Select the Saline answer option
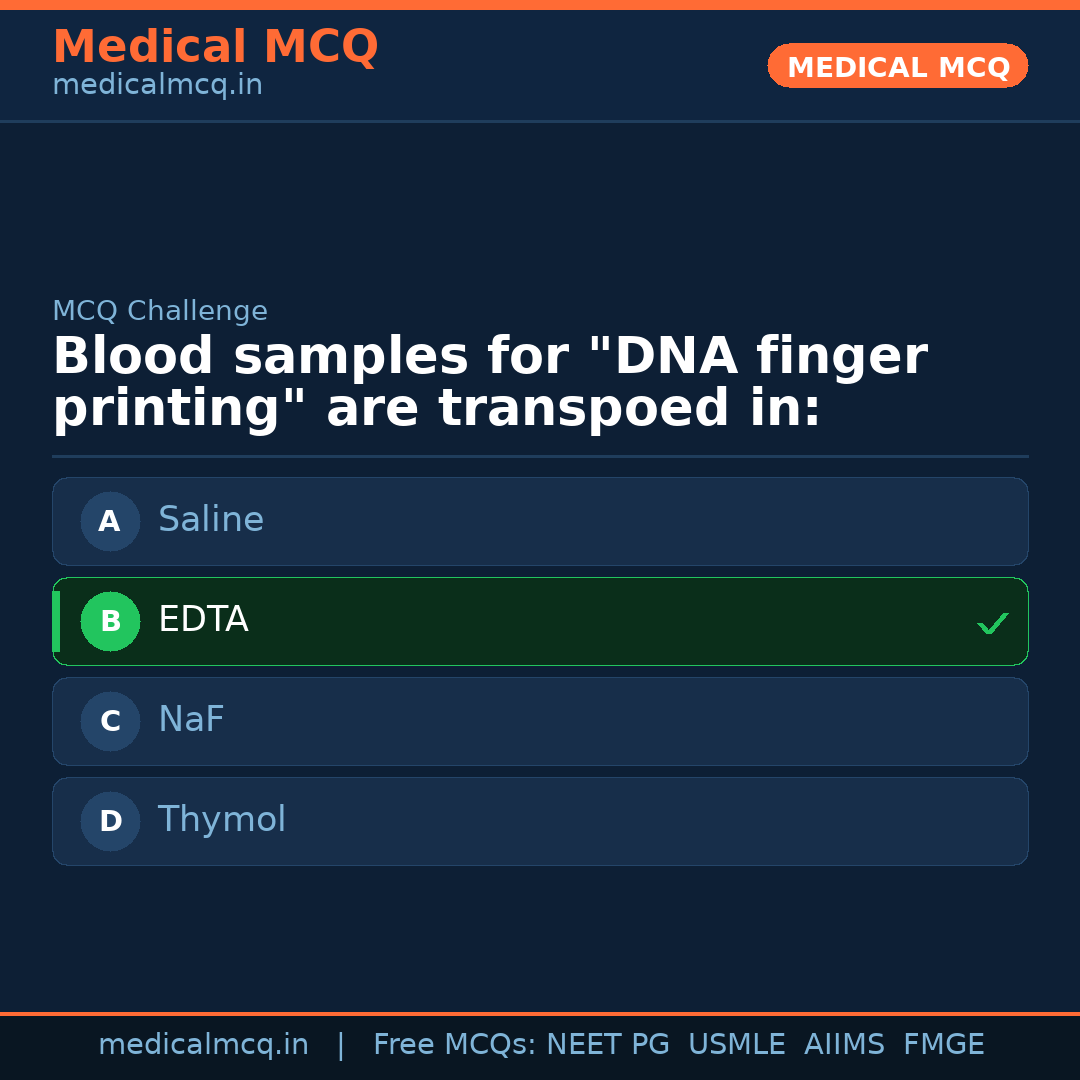This screenshot has height=1080, width=1080. (540, 521)
